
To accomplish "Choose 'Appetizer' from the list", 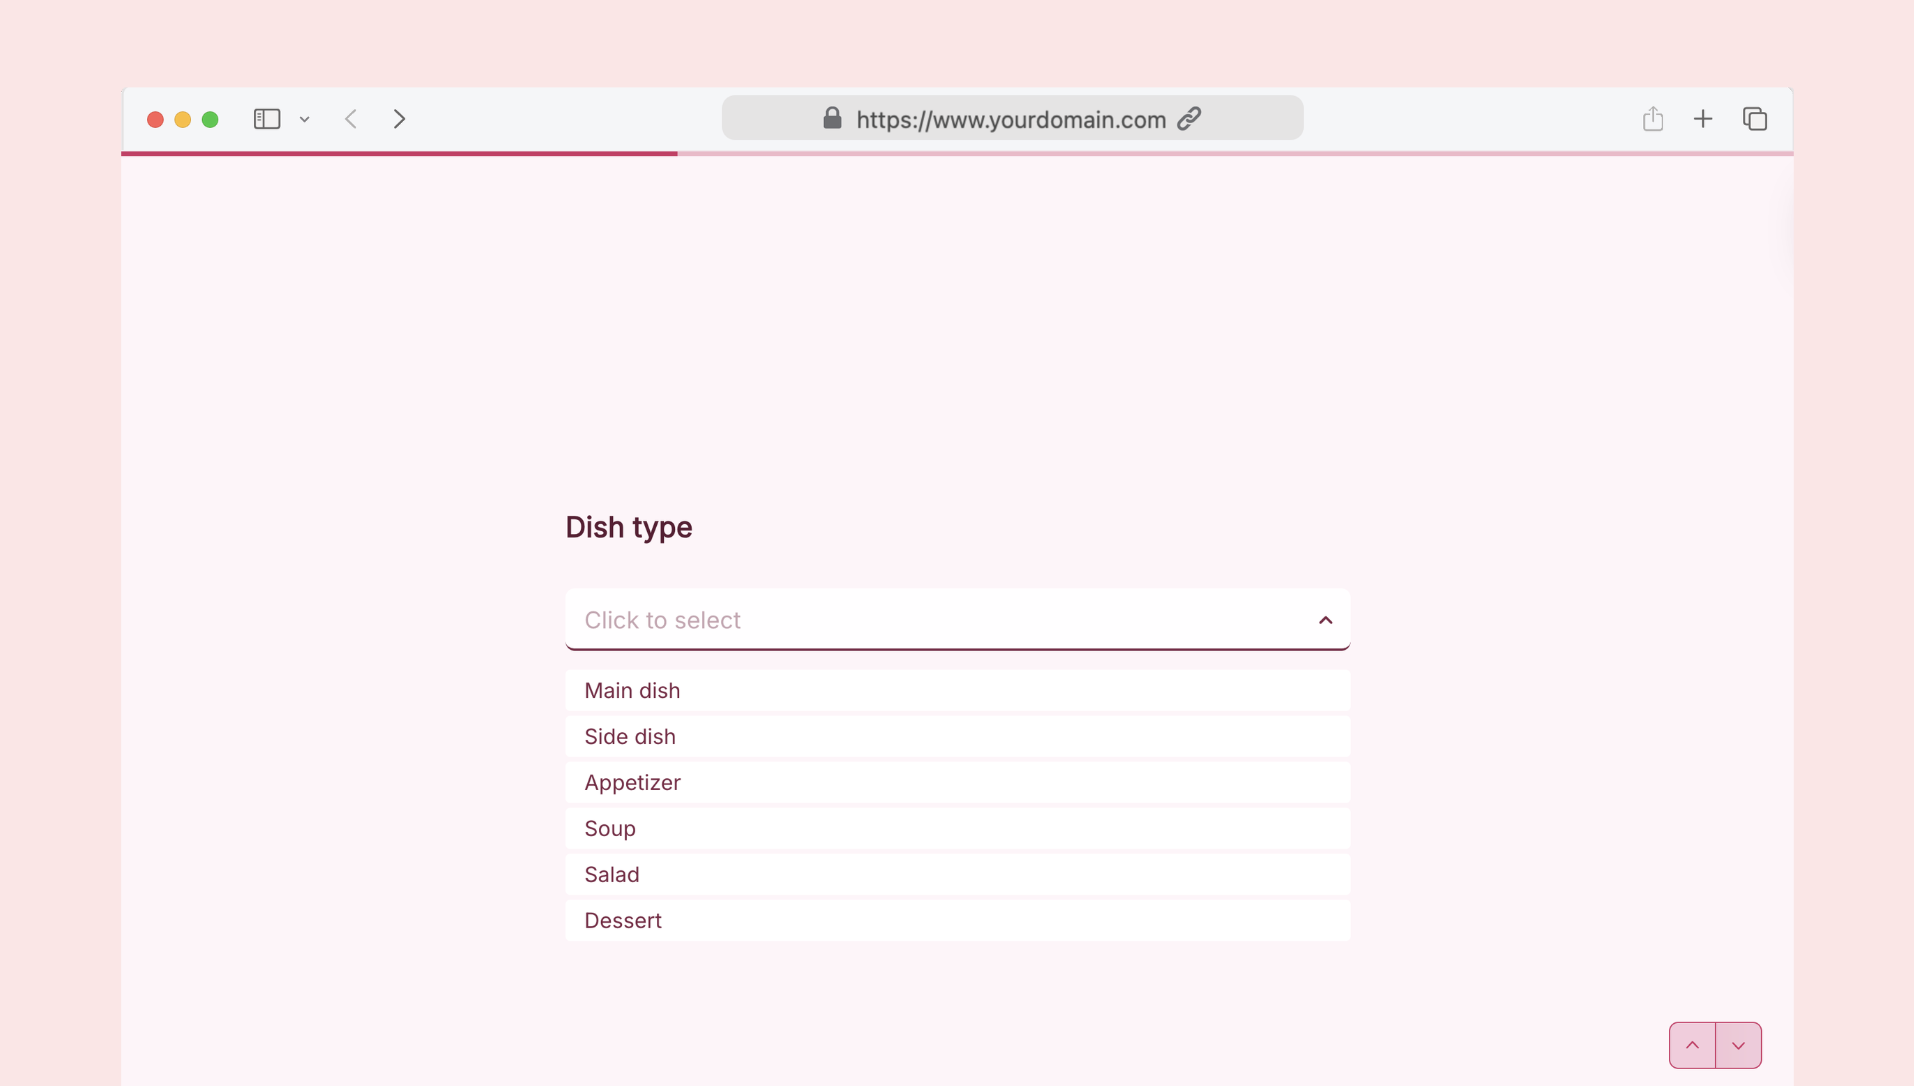I will click(957, 783).
